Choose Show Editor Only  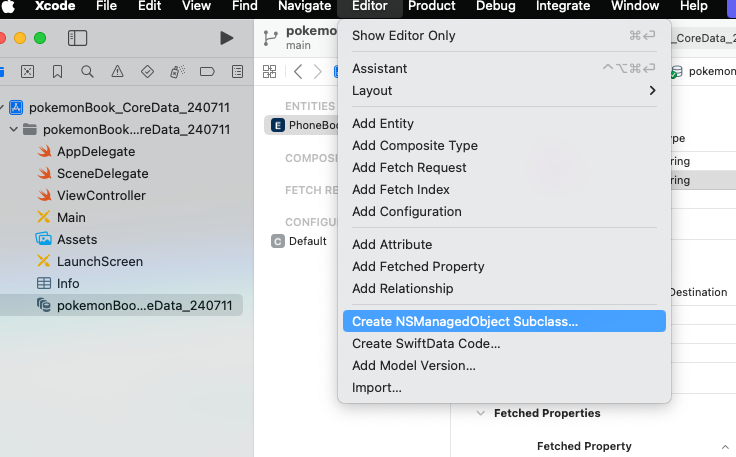point(504,36)
